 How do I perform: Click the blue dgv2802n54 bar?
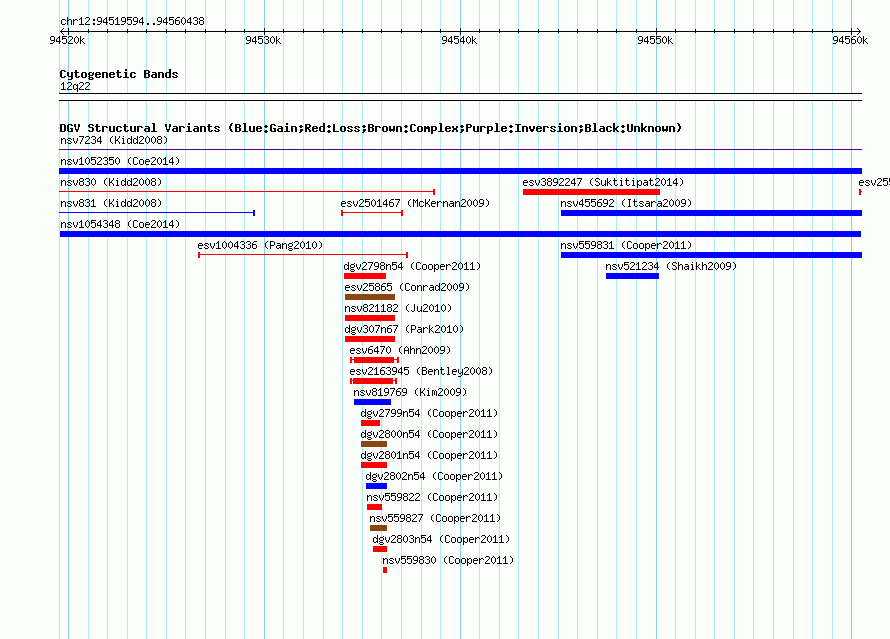pyautogui.click(x=376, y=486)
